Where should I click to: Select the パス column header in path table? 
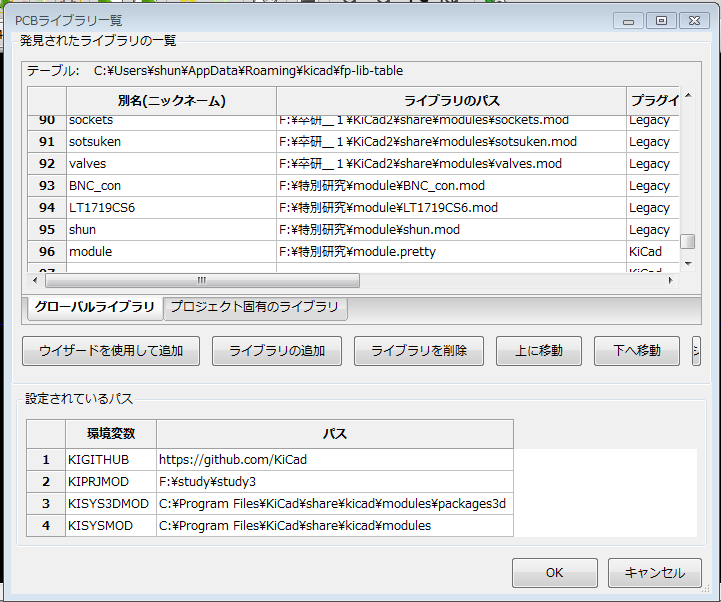click(x=335, y=434)
